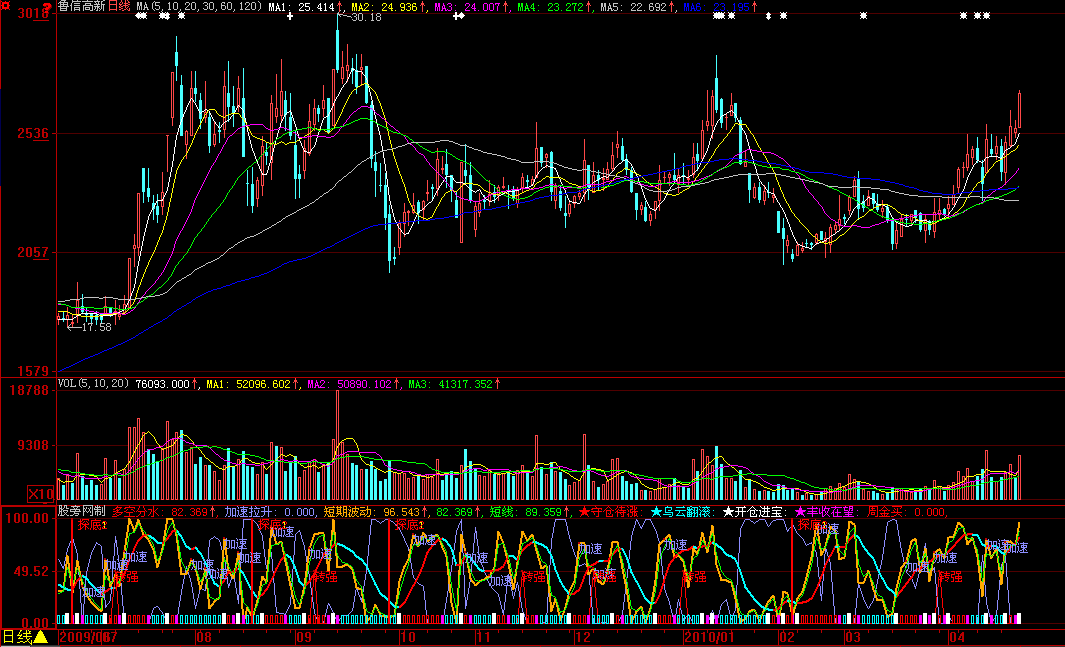
Task: Click the 鲁信高新 stock name
Action: (82, 6)
